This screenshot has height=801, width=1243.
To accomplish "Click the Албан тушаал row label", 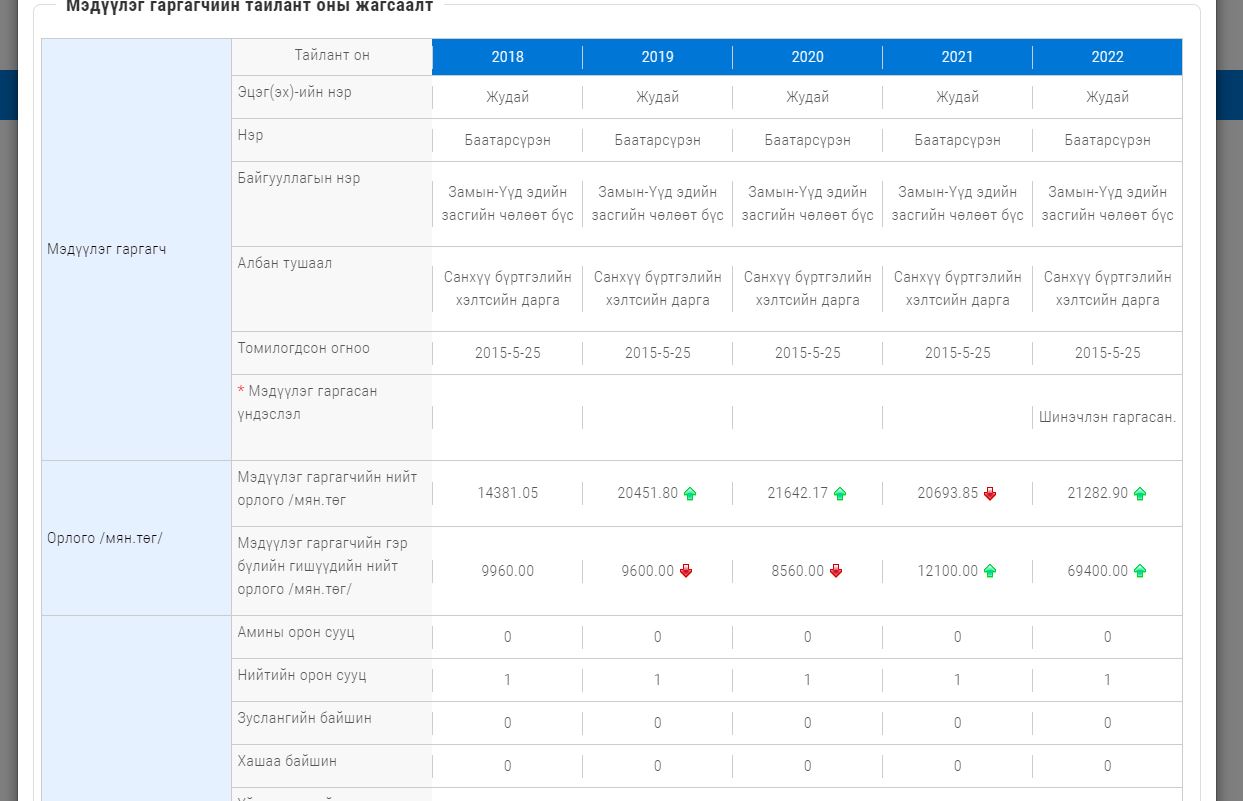I will 284,263.
